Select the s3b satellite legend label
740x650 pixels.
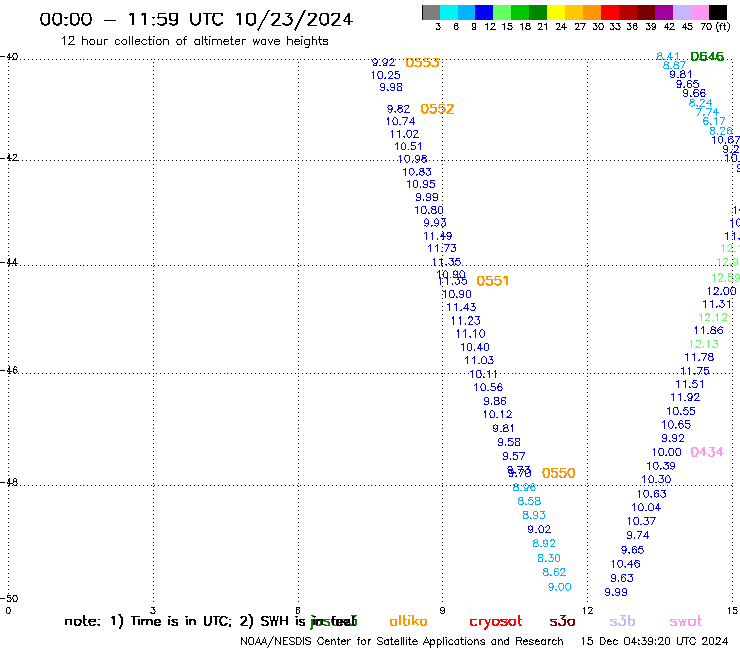tap(622, 621)
